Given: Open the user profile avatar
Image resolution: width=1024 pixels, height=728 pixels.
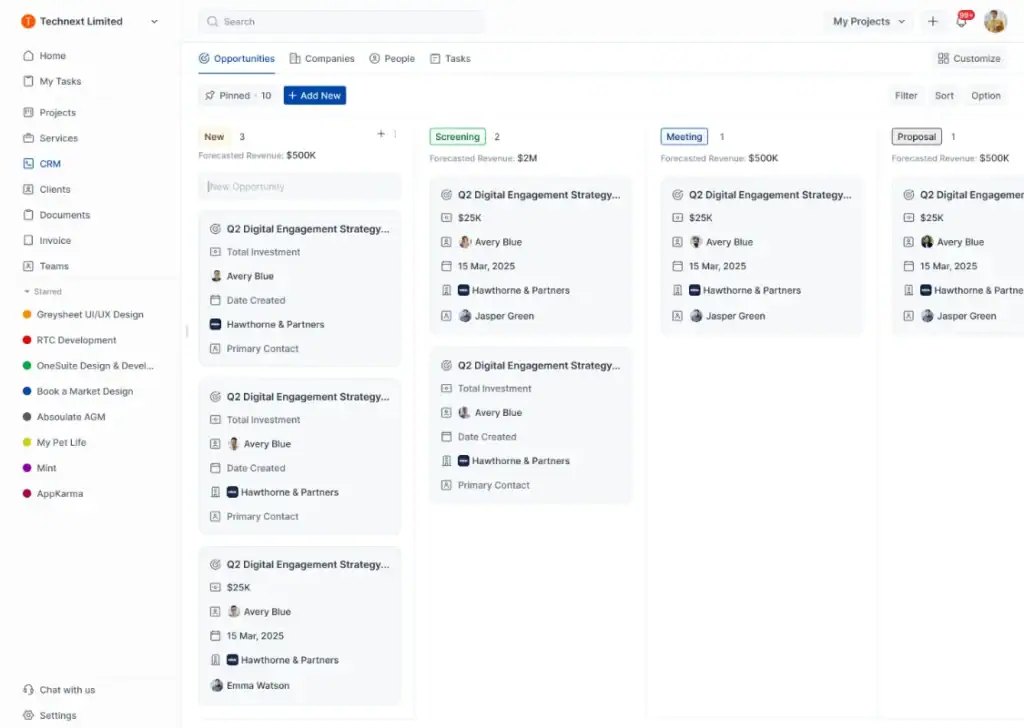Looking at the screenshot, I should click(x=995, y=21).
